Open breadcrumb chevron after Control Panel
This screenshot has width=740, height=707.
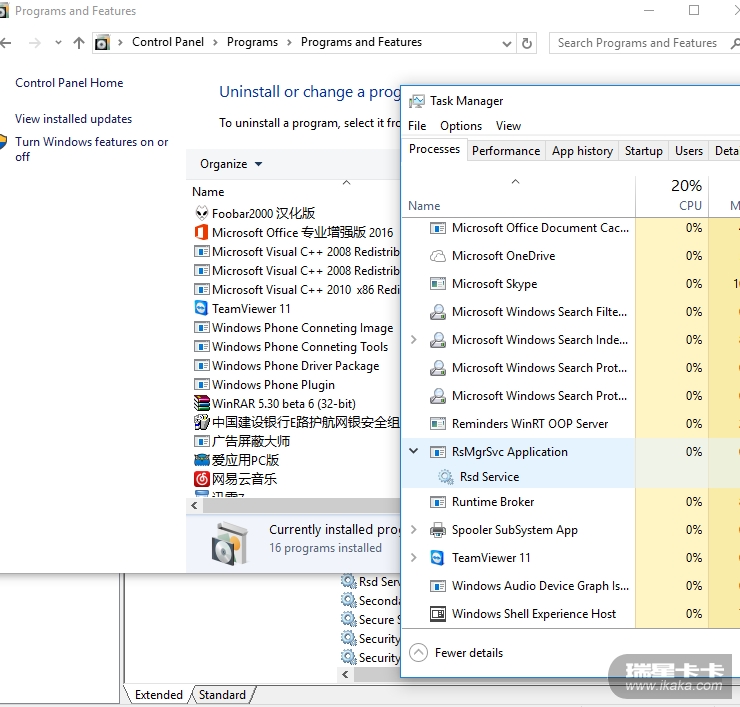(215, 42)
